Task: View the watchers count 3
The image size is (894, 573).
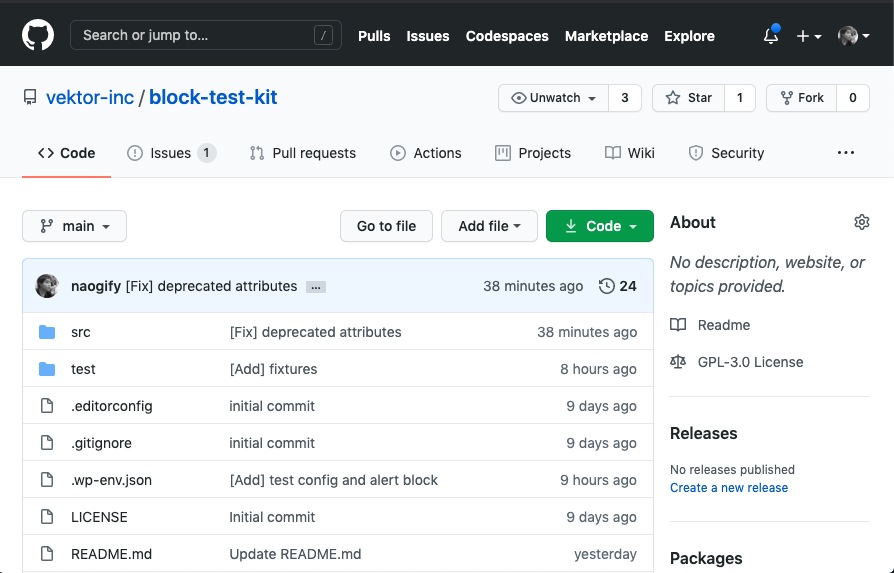Action: 625,98
